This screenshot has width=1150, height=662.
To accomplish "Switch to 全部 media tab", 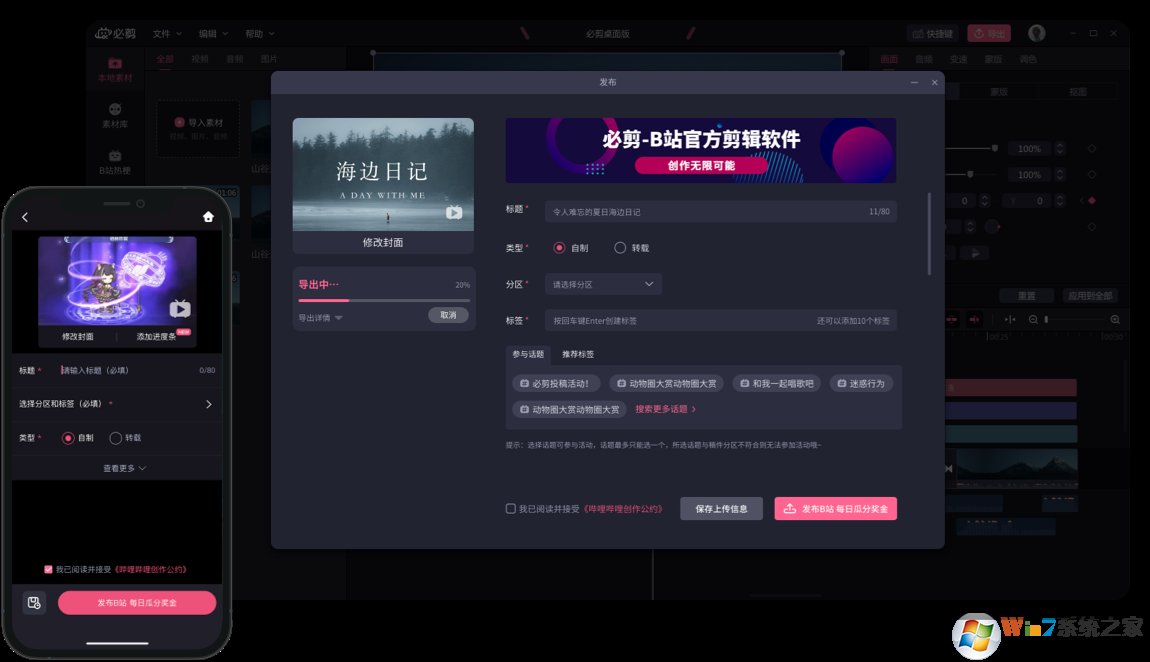I will point(165,59).
